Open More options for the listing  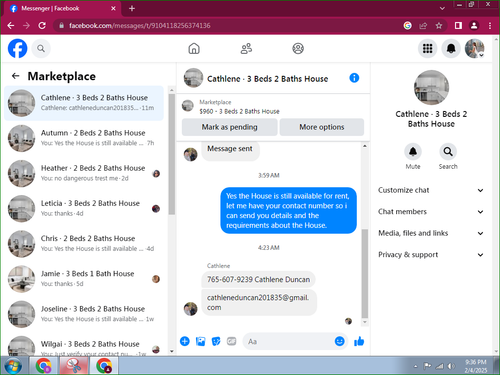click(x=322, y=127)
